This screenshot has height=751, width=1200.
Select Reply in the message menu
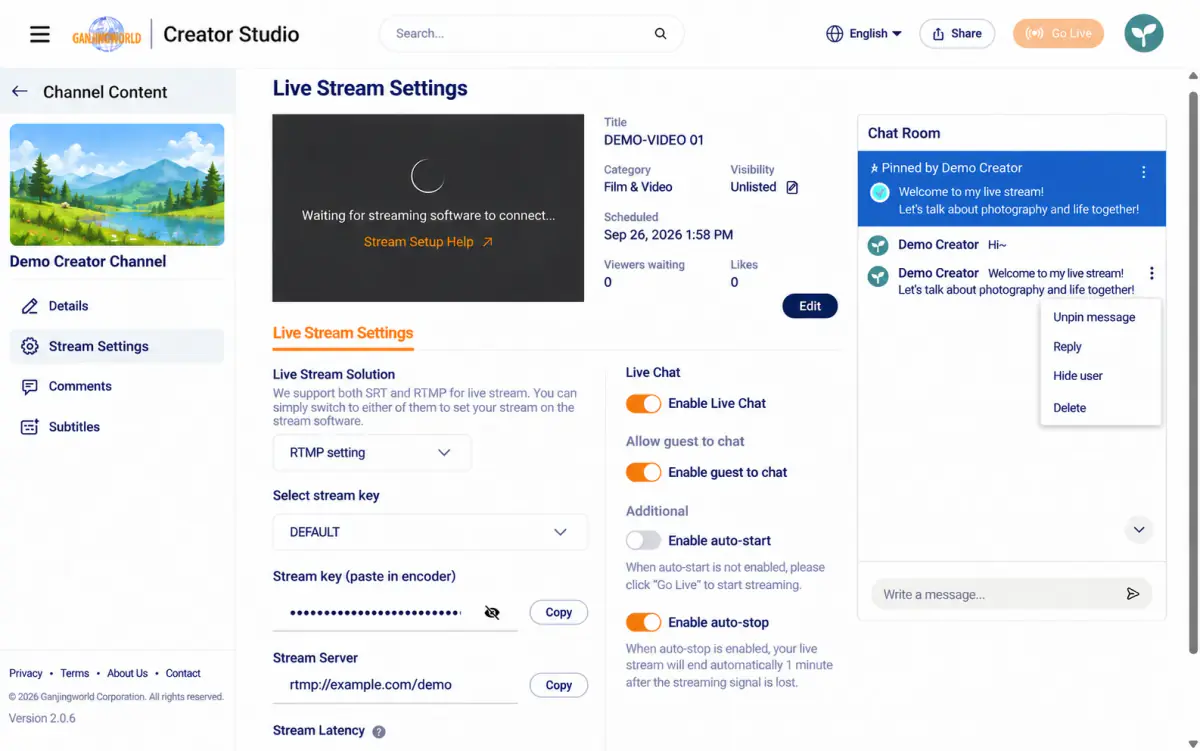pyautogui.click(x=1067, y=347)
